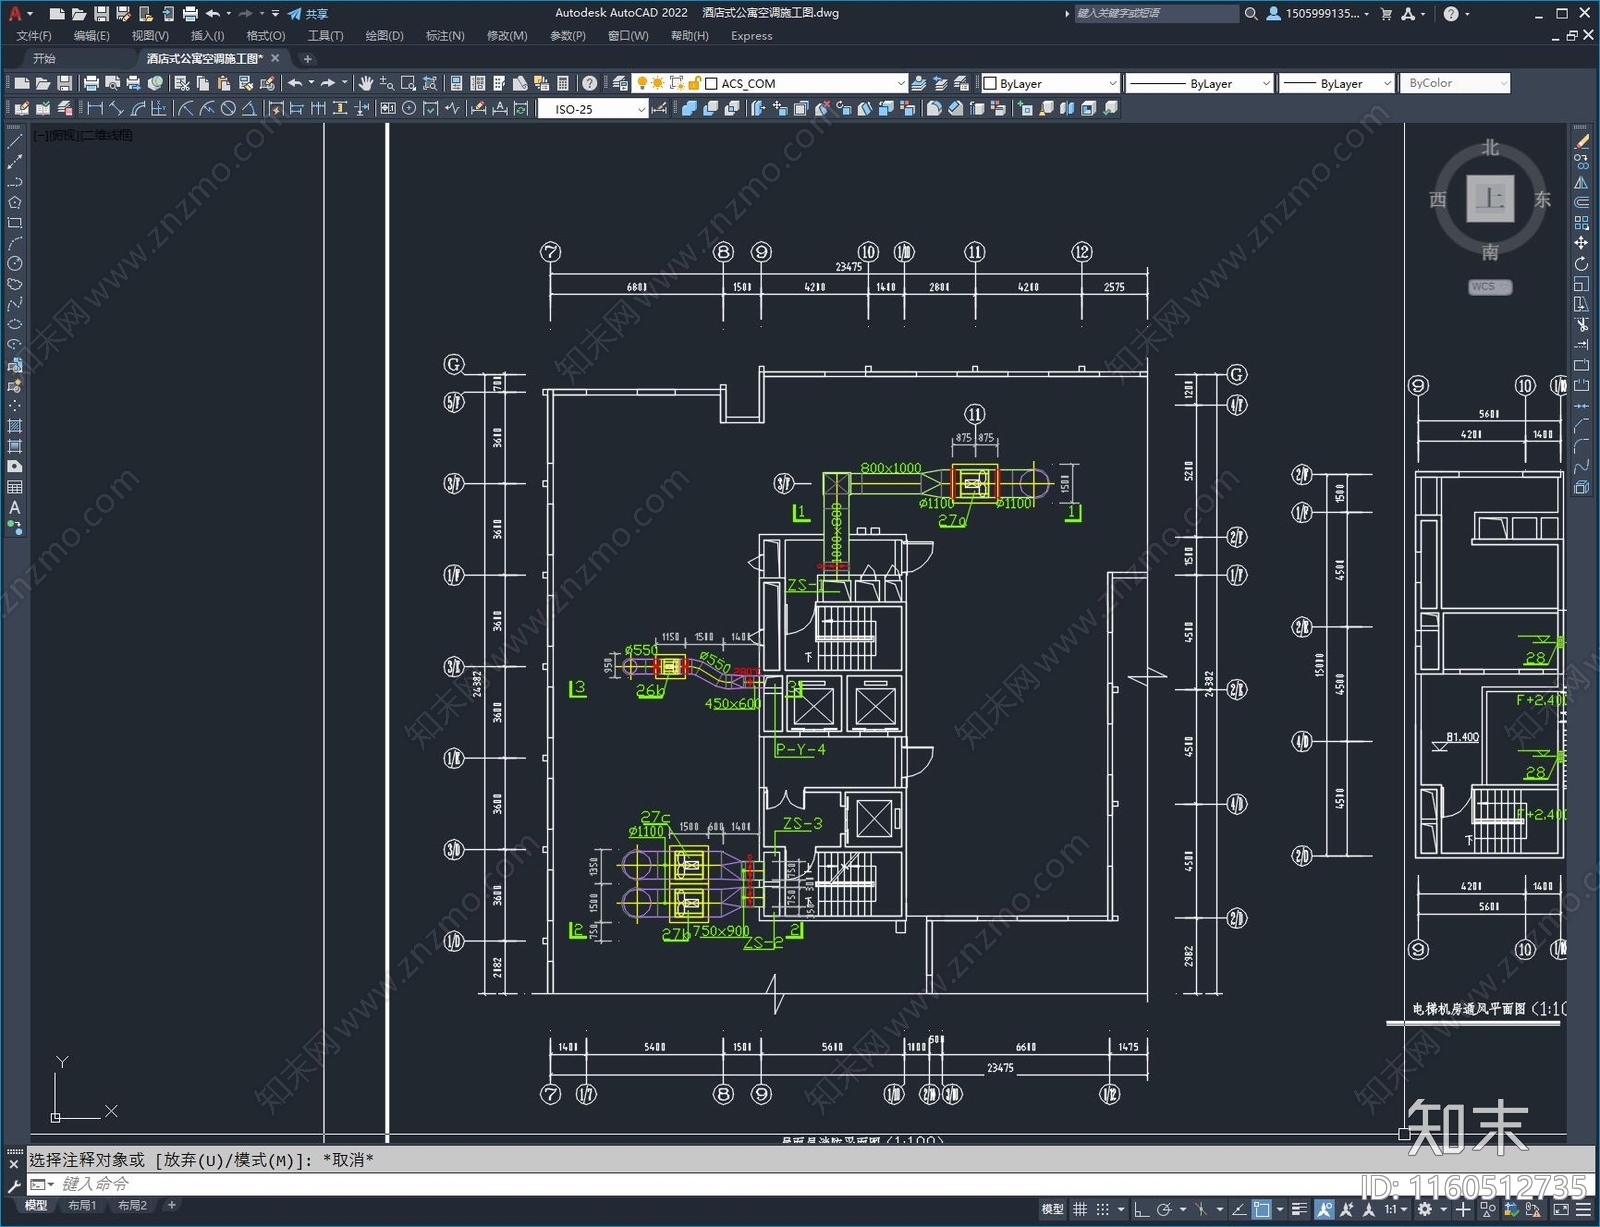Click the Plot (print) icon in quick access toolbar
The width and height of the screenshot is (1600, 1227).
pyautogui.click(x=190, y=13)
